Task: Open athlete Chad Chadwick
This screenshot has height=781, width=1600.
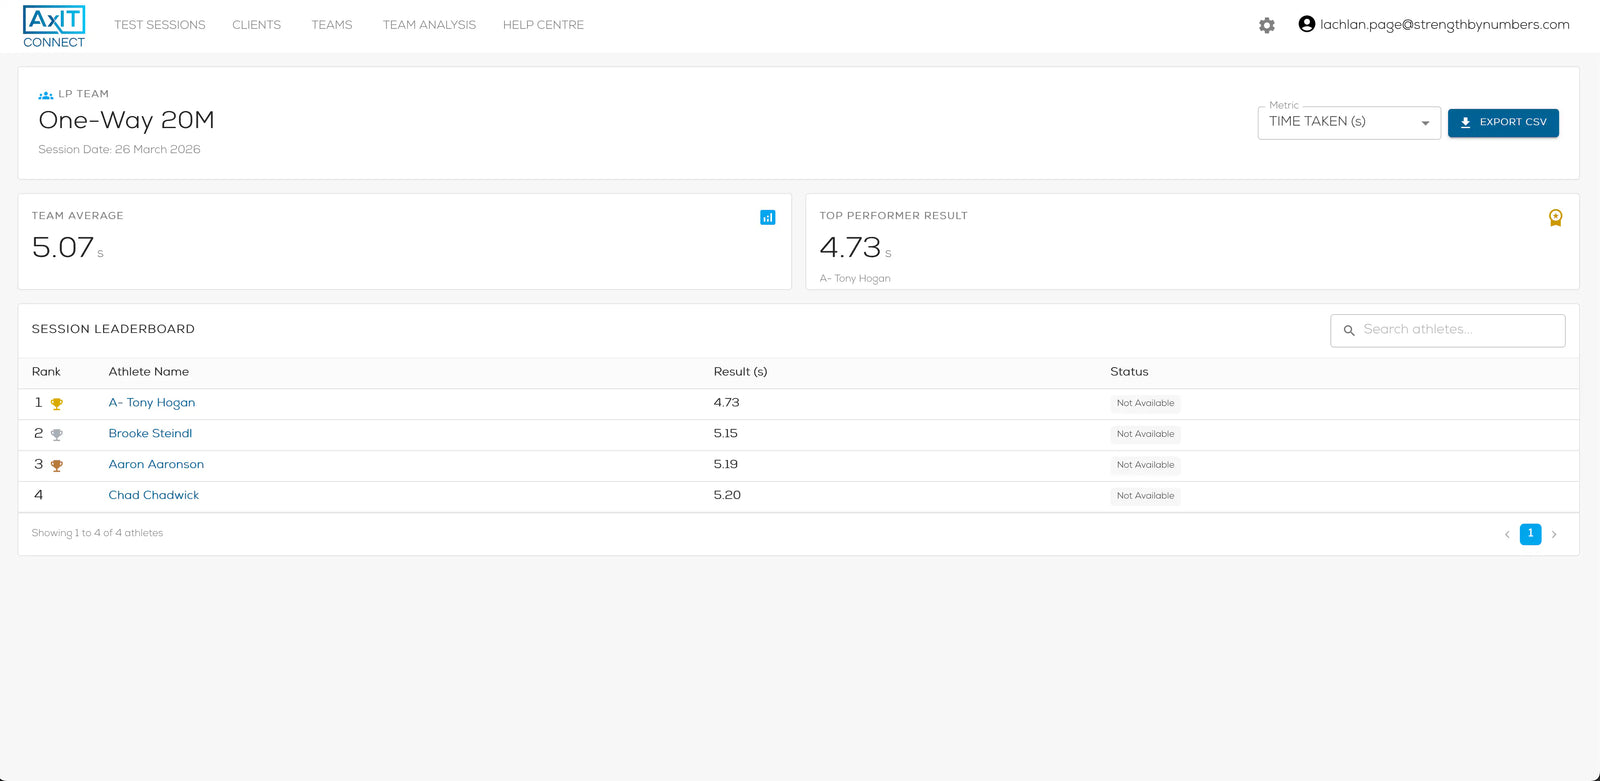Action: tap(154, 496)
